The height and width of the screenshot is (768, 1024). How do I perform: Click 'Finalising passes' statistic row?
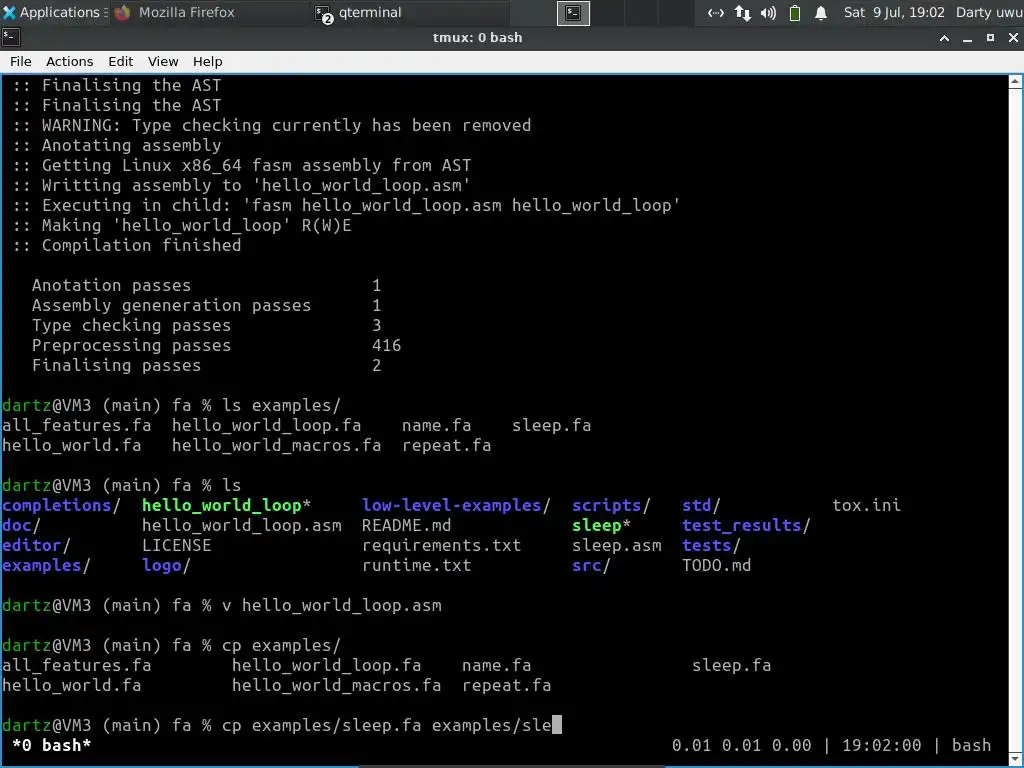click(x=206, y=366)
